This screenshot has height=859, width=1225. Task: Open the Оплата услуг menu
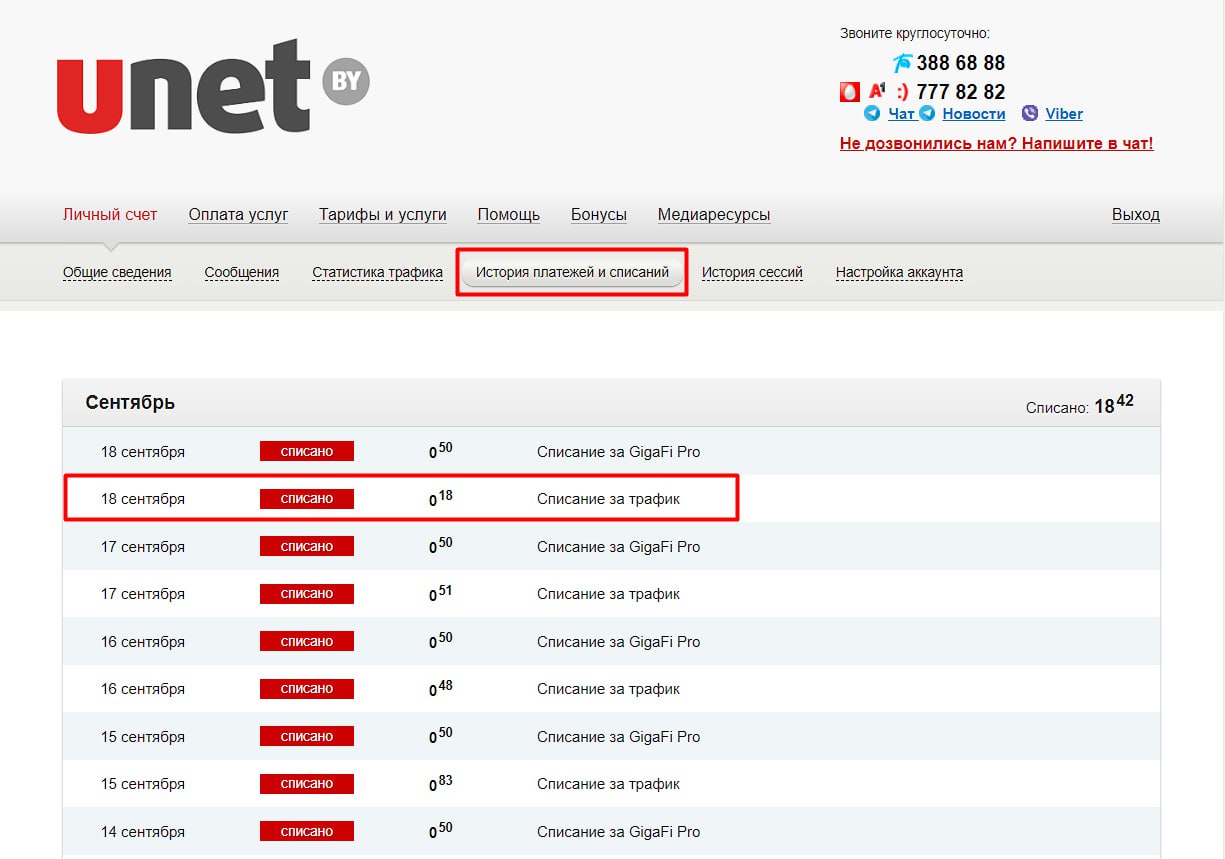[x=238, y=215]
